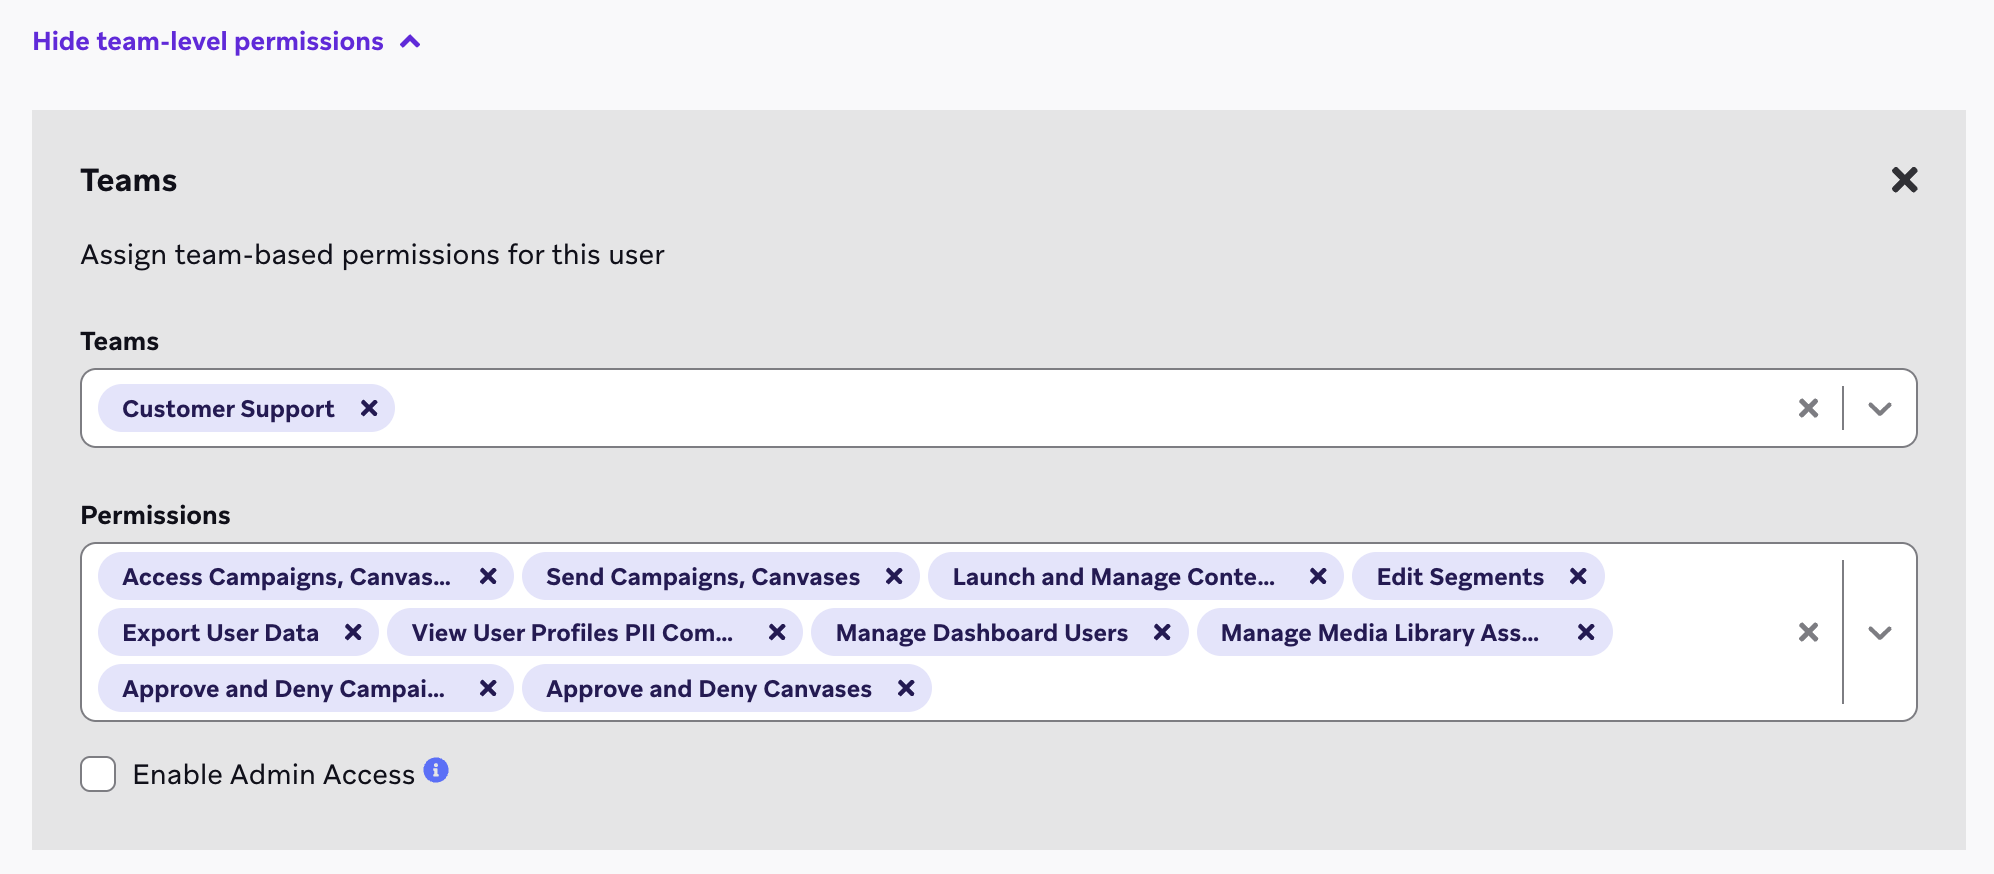
Task: Enable the Admin Access checkbox
Action: (98, 774)
